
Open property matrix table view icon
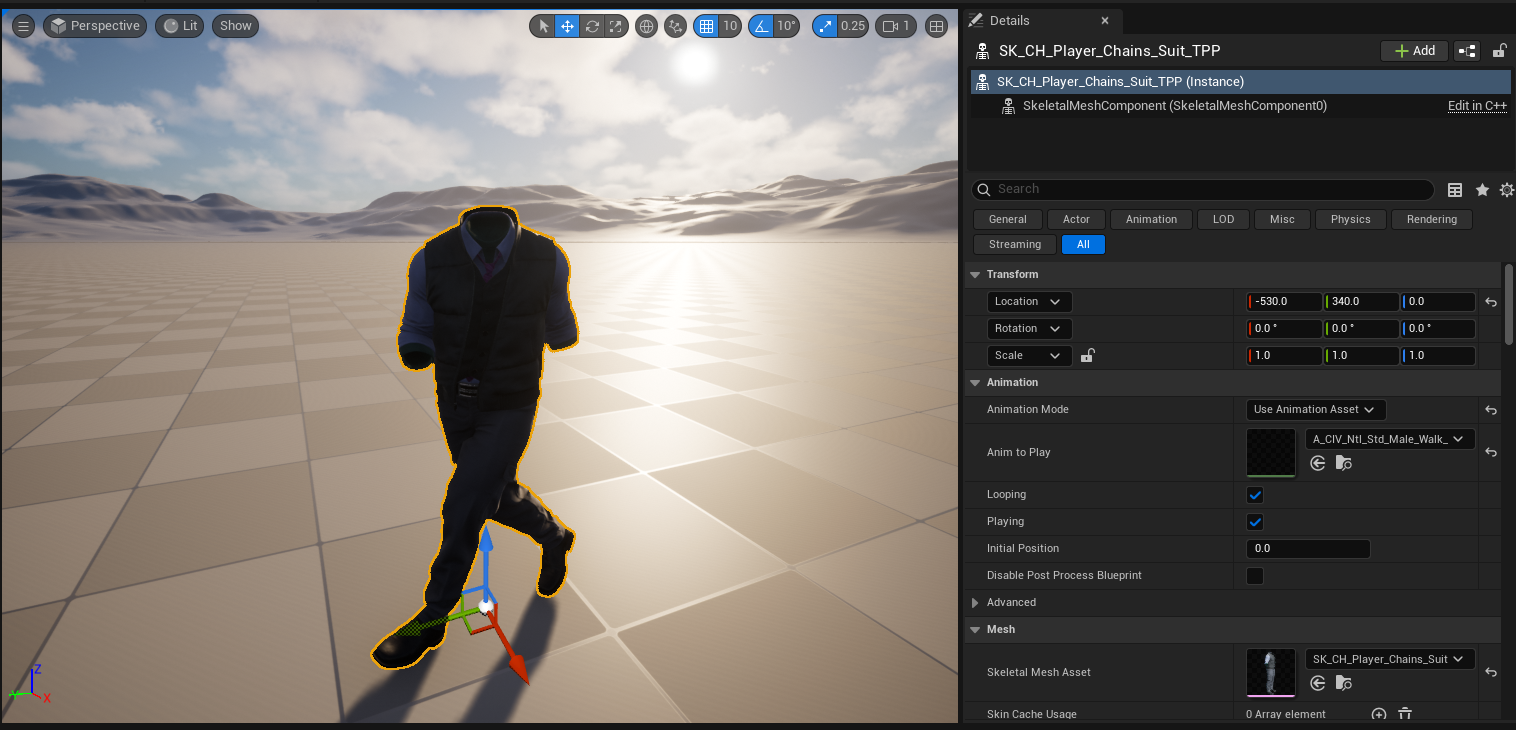(x=1455, y=190)
